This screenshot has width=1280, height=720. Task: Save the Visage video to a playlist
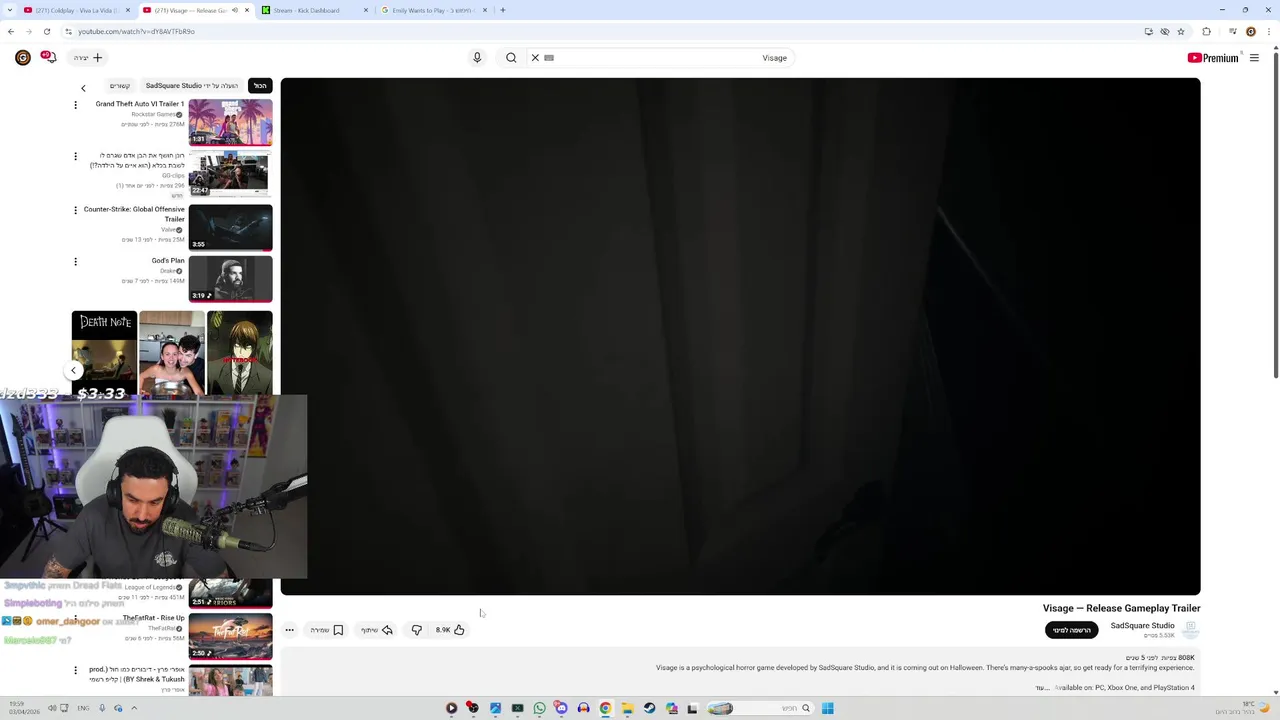(x=327, y=630)
